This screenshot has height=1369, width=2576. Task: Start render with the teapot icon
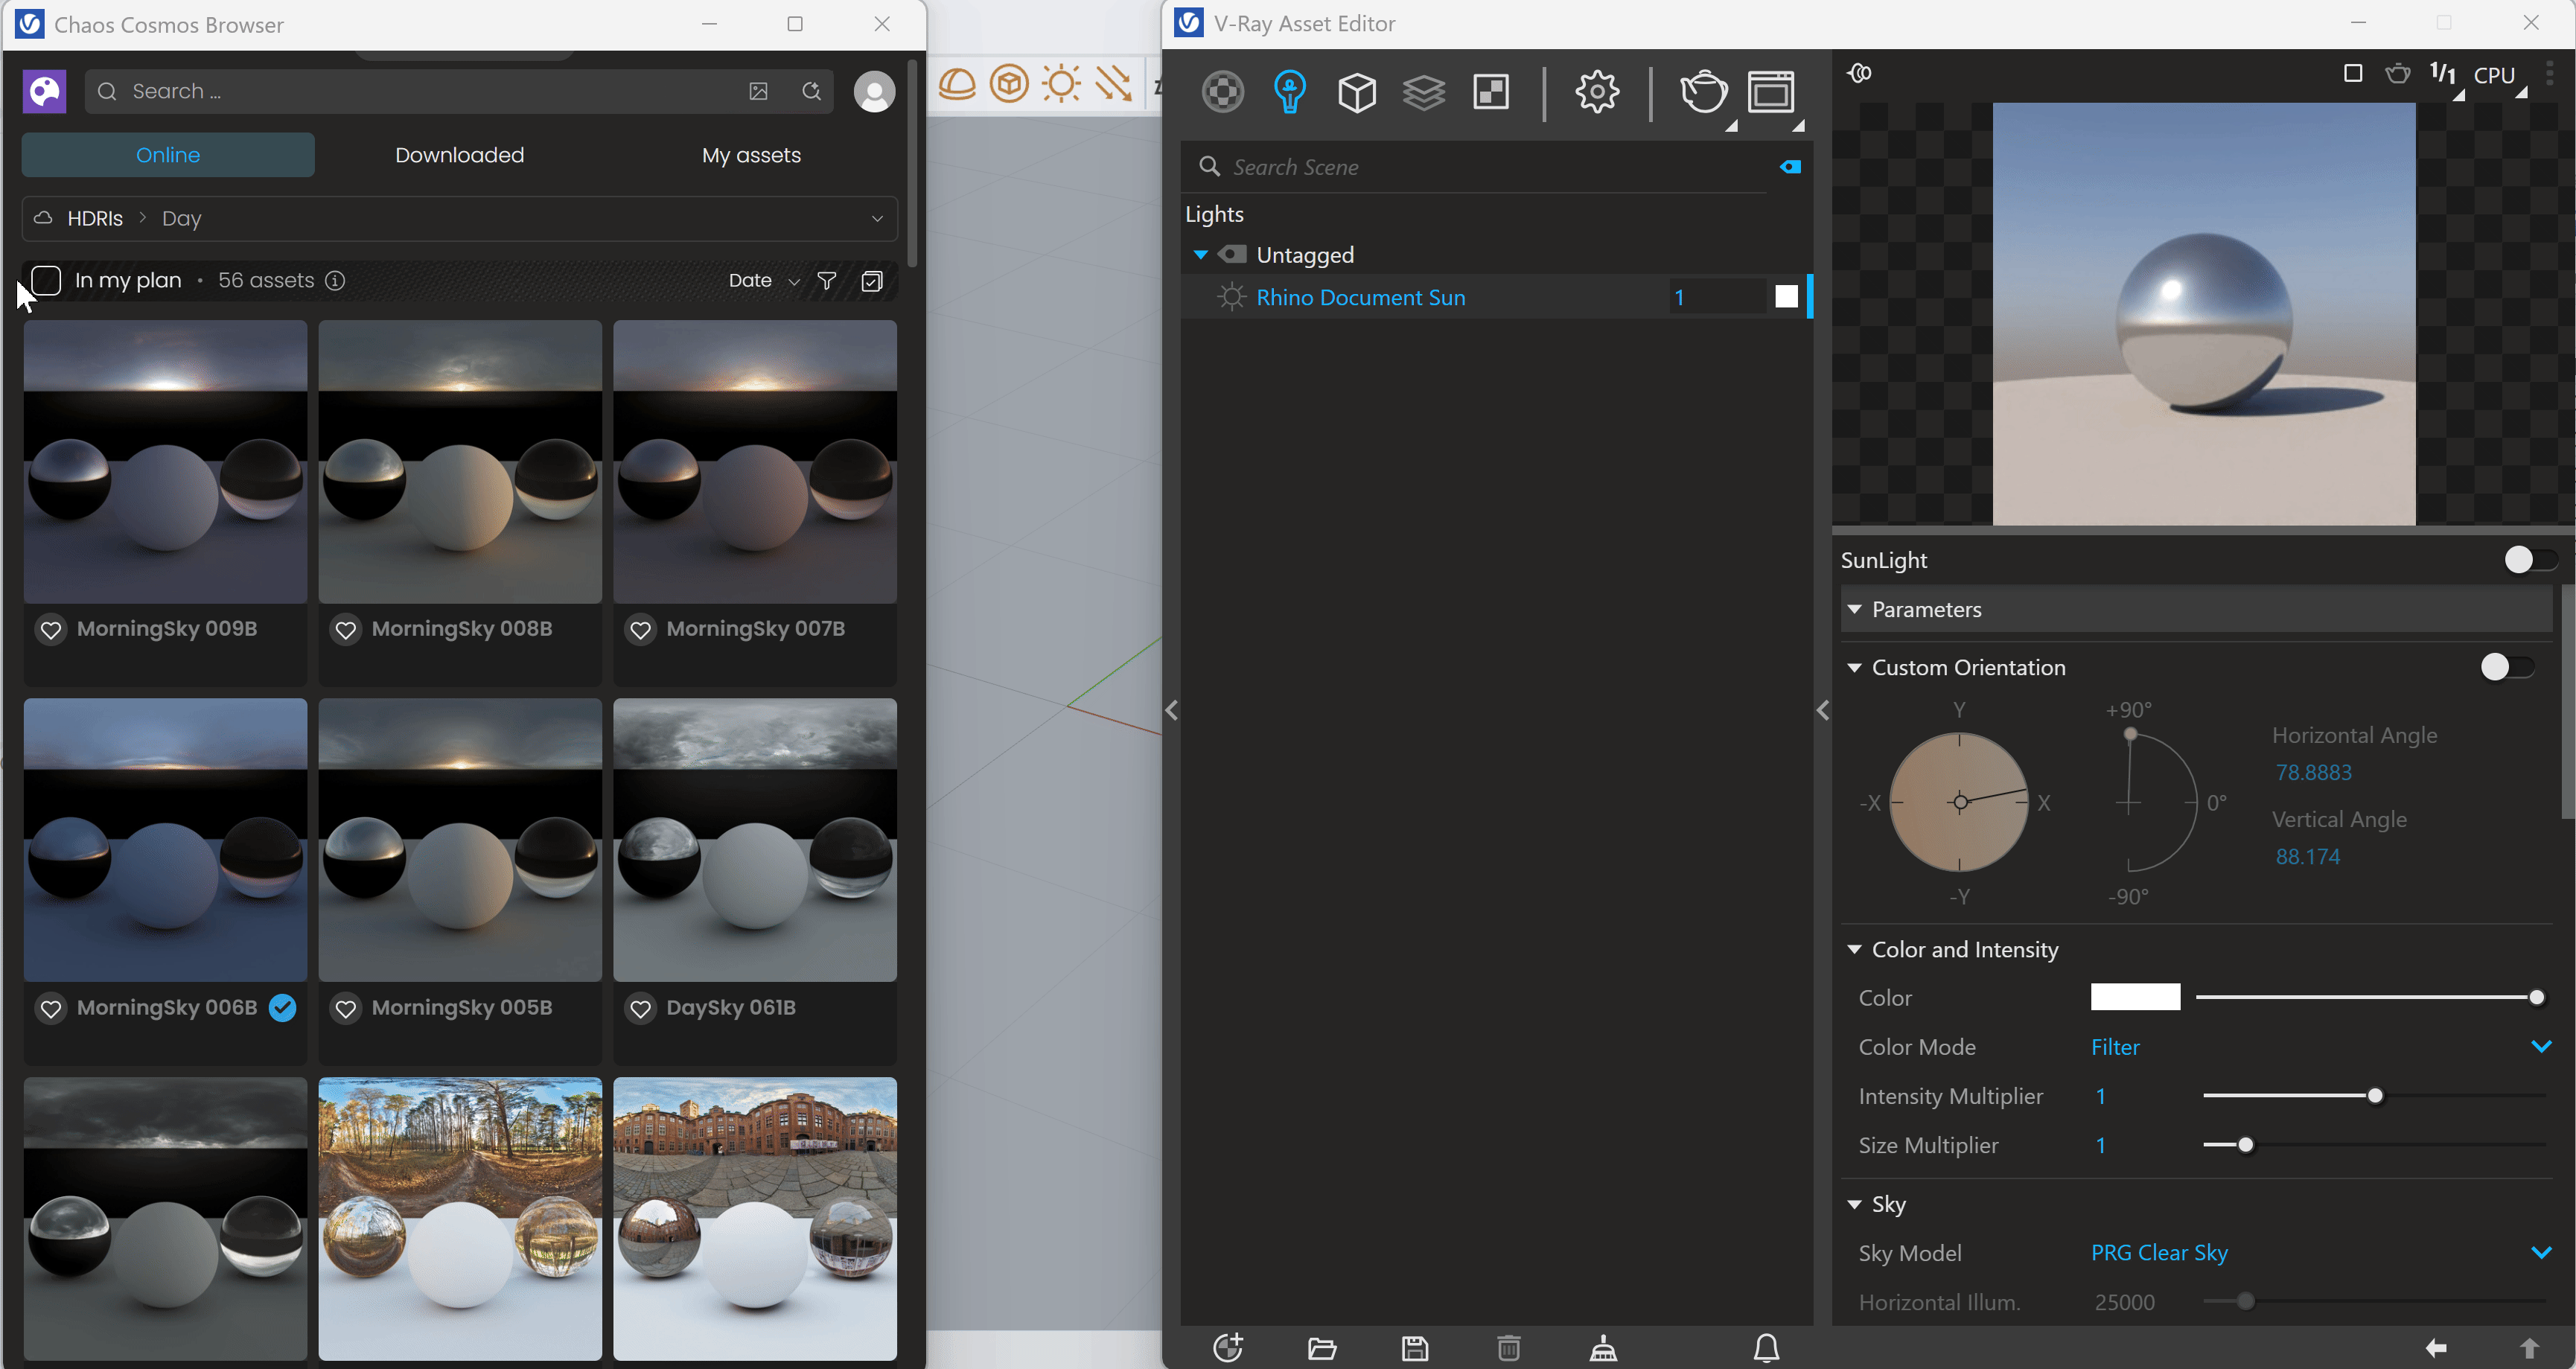[1703, 92]
